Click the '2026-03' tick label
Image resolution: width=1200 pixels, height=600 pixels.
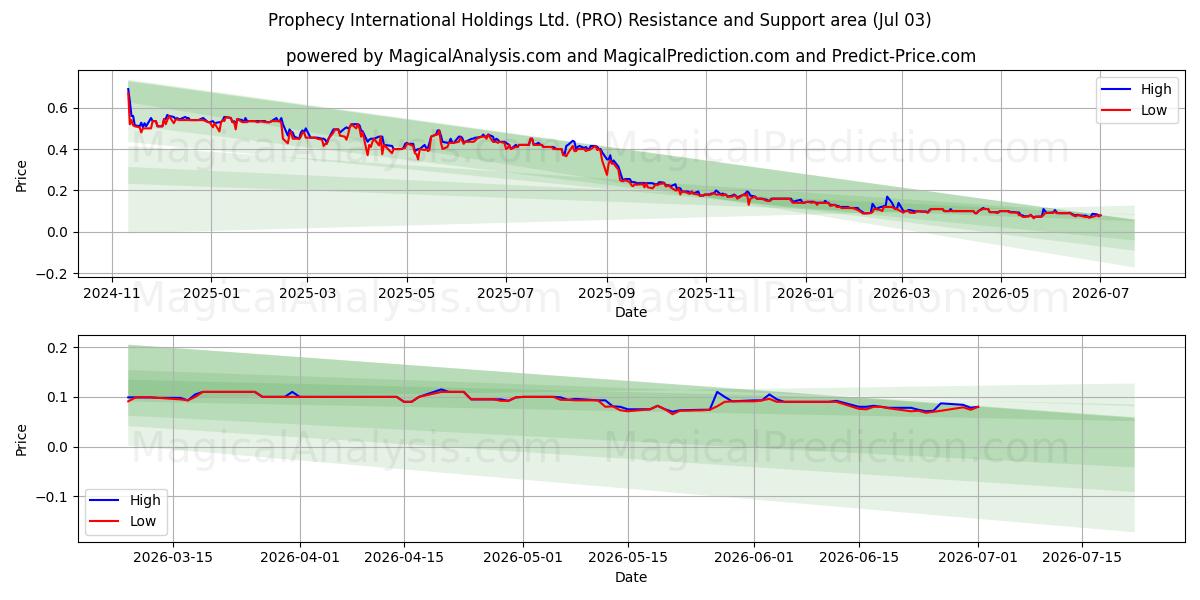click(902, 293)
